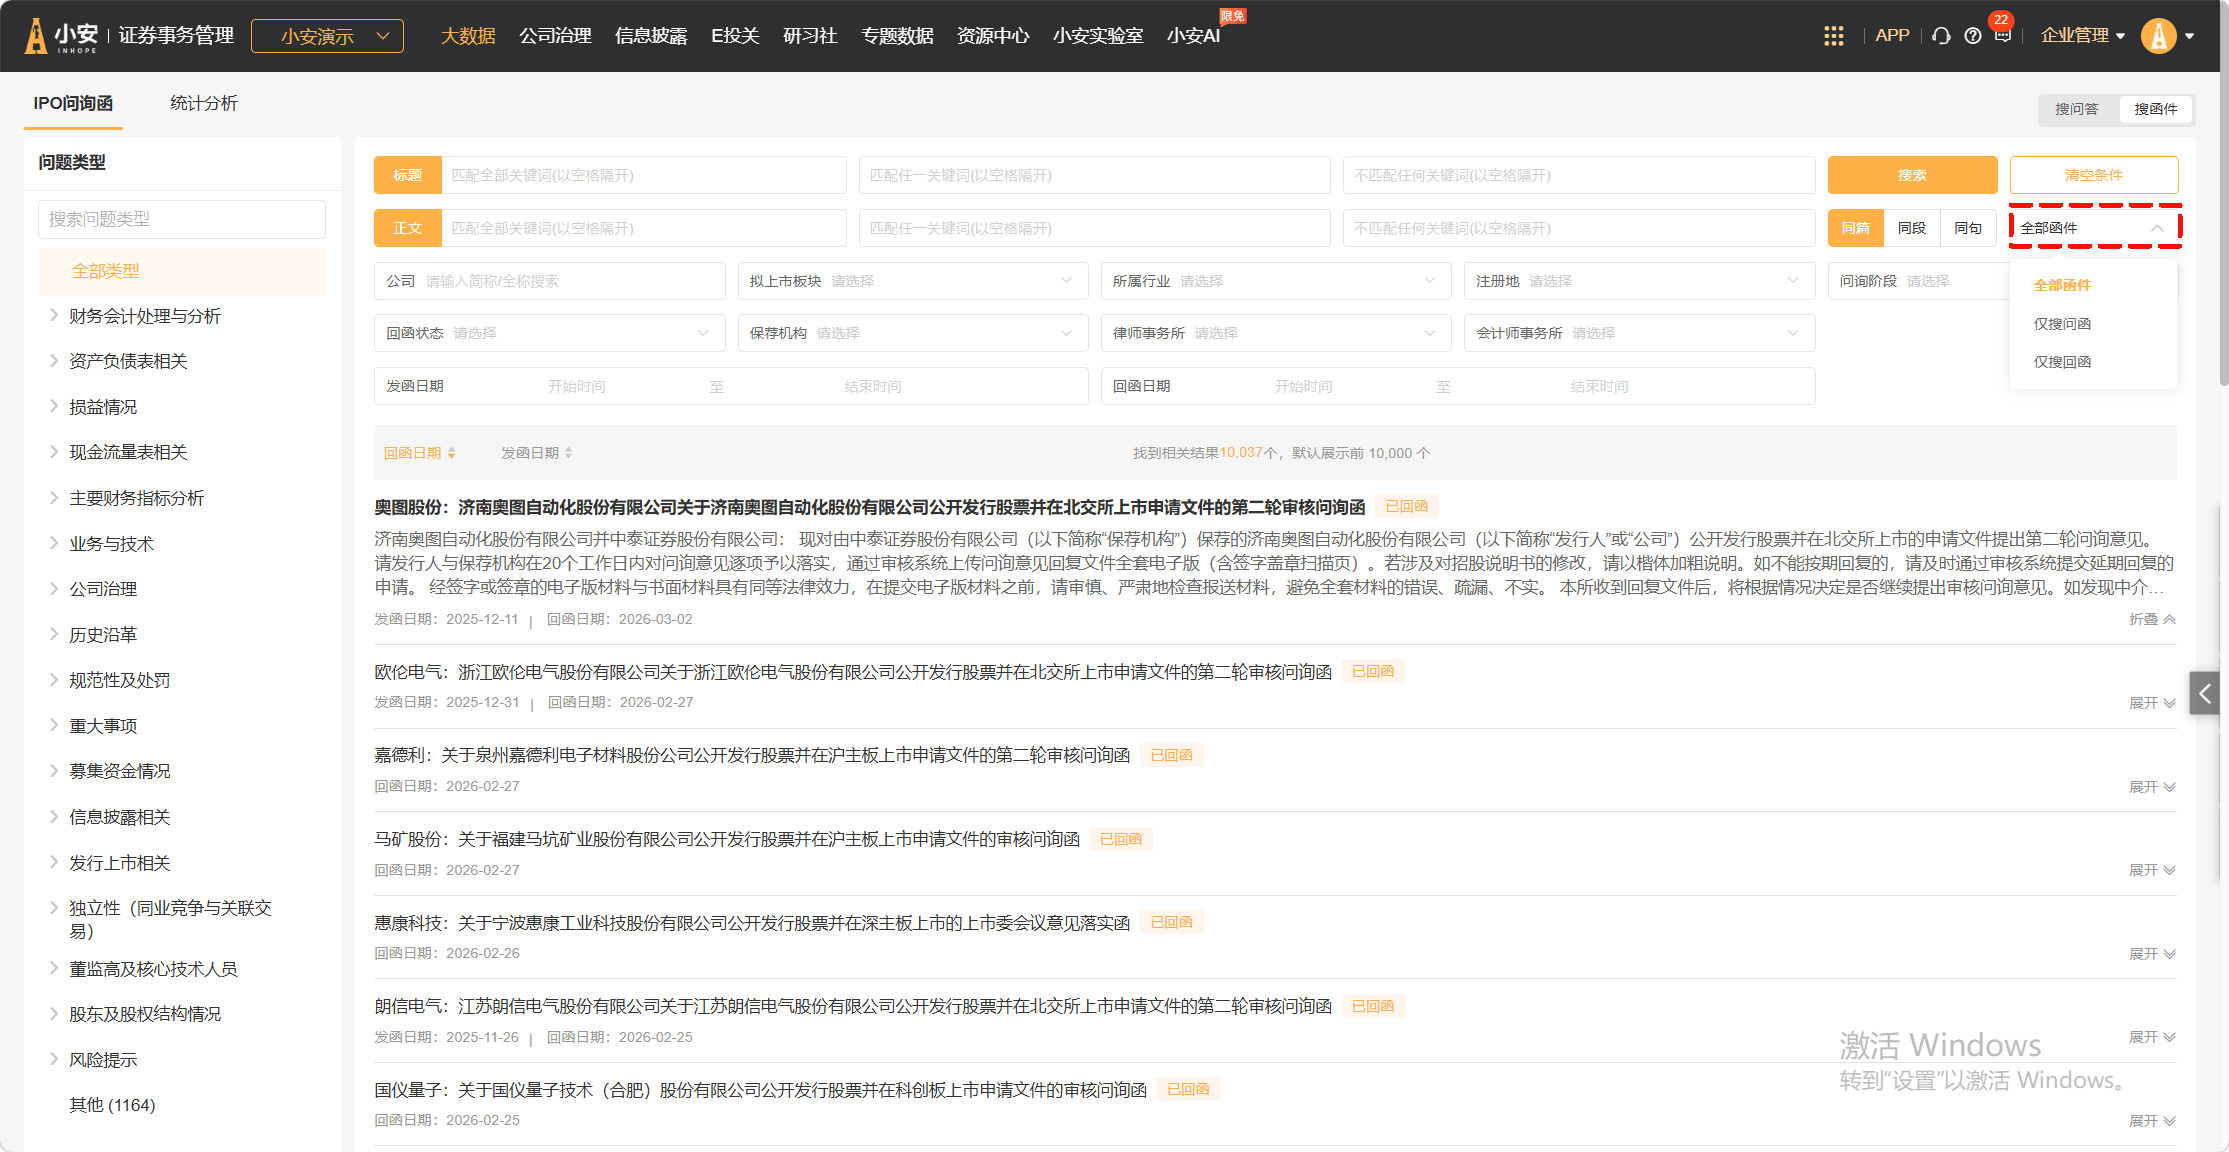Click the 清空条件 button
This screenshot has height=1152, width=2229.
(x=2093, y=175)
